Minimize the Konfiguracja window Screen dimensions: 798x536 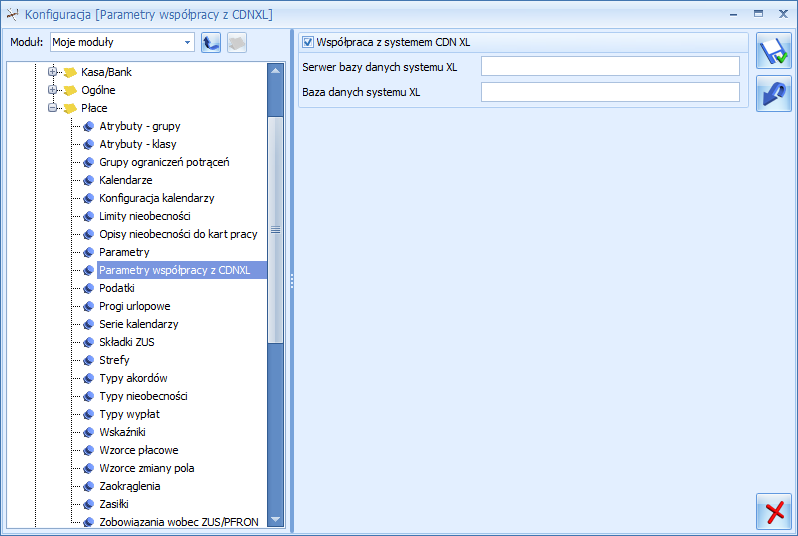733,15
